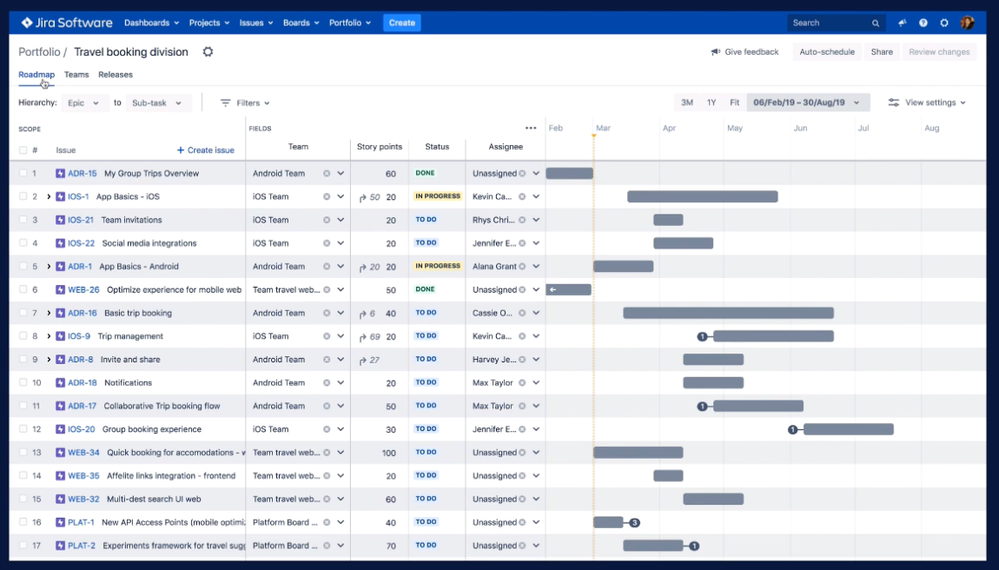Check the box for row 17 PLAT-2
The width and height of the screenshot is (999, 570).
click(x=23, y=546)
